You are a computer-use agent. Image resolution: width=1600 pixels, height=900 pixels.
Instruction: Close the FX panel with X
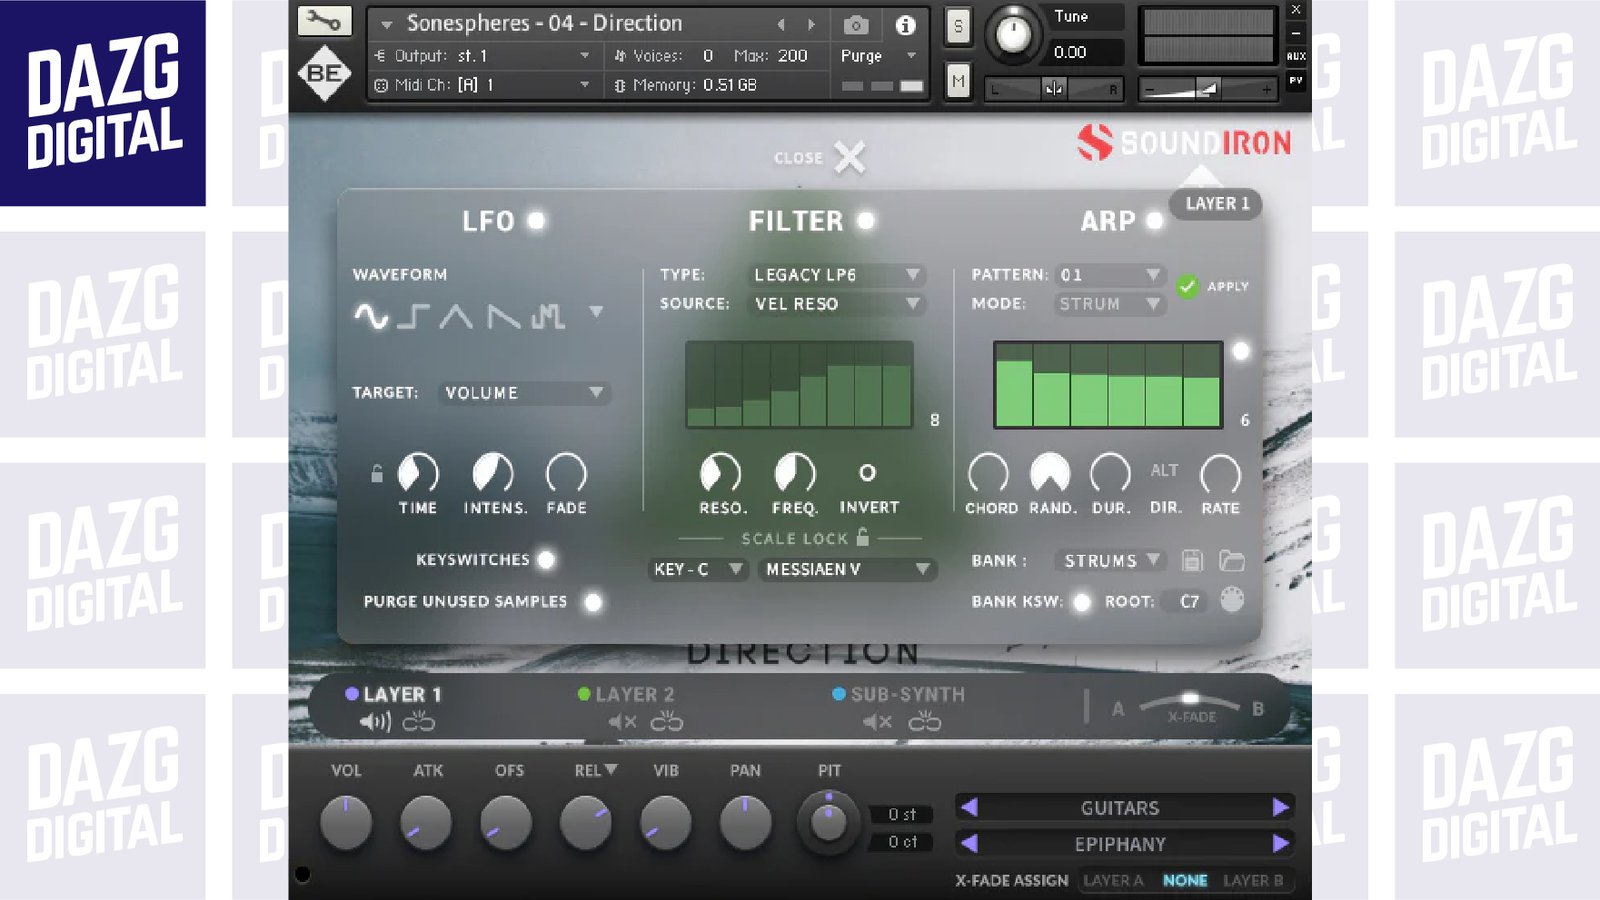point(849,157)
